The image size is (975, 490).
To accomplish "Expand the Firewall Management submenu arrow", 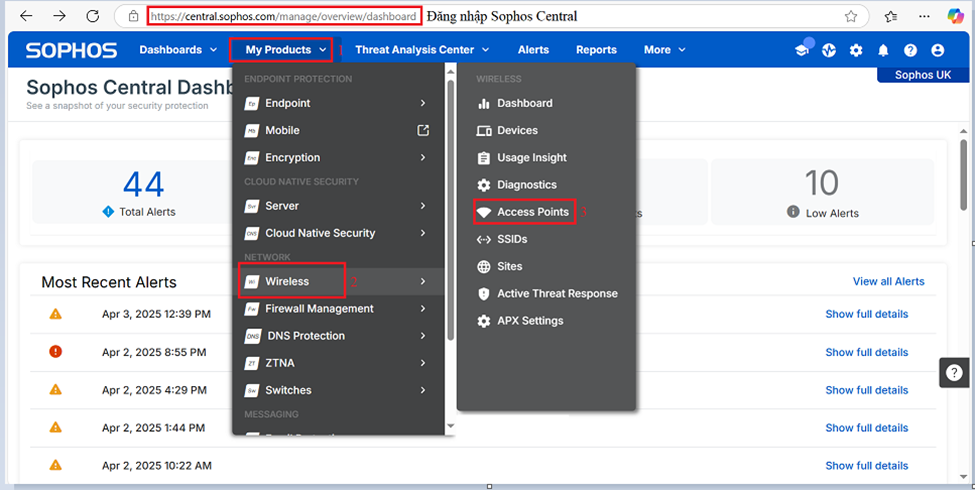I will coord(423,309).
